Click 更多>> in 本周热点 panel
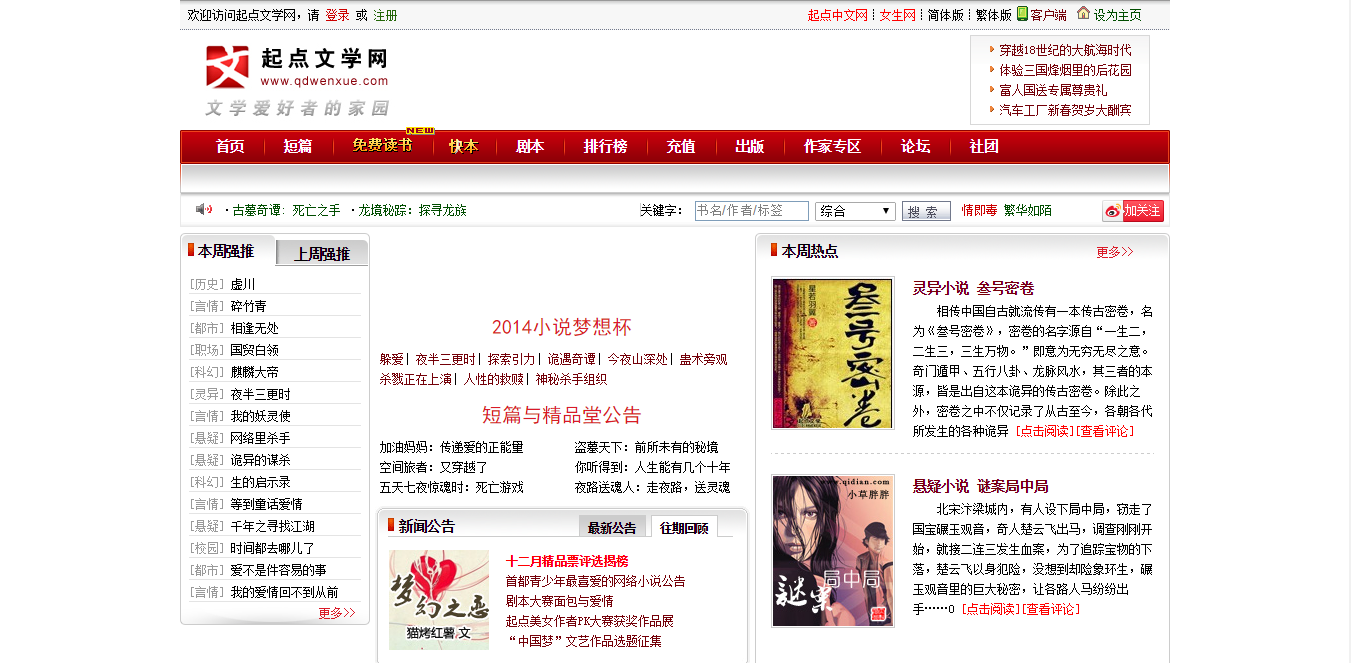 (x=1115, y=252)
